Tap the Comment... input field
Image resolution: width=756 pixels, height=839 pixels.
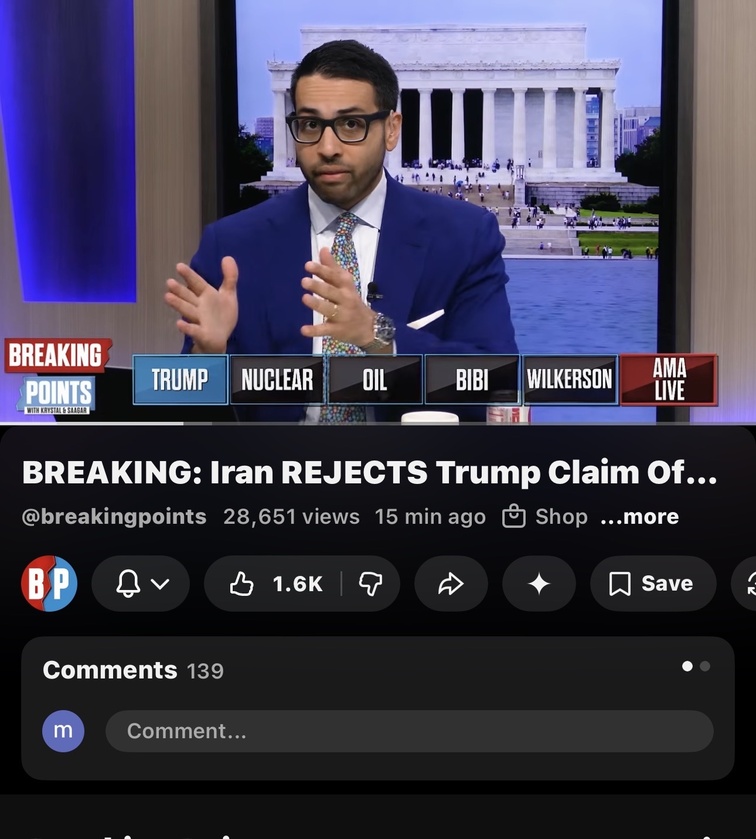409,731
